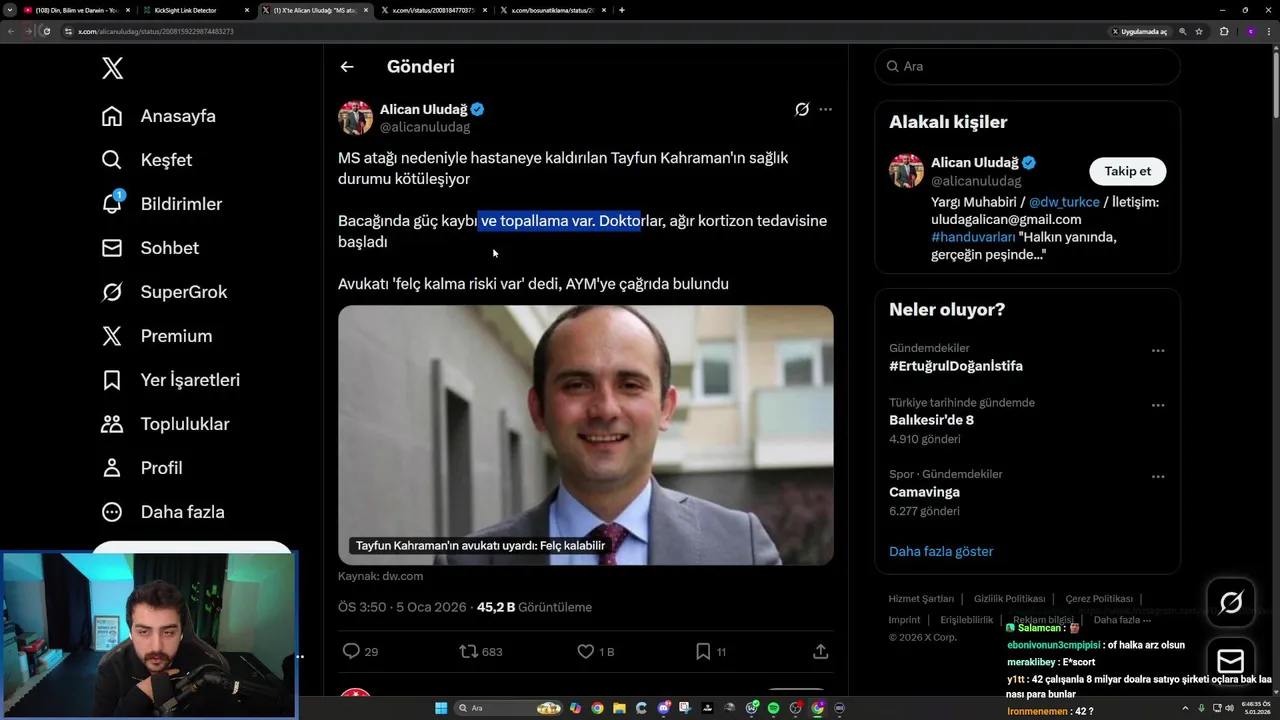Switch to Din, Bilim ve Darwin YouTube tab
The height and width of the screenshot is (720, 1280).
coord(76,10)
